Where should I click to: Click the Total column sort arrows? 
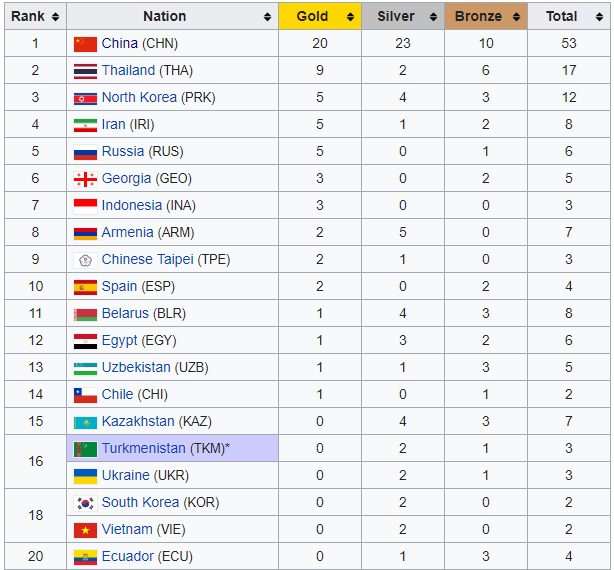600,16
